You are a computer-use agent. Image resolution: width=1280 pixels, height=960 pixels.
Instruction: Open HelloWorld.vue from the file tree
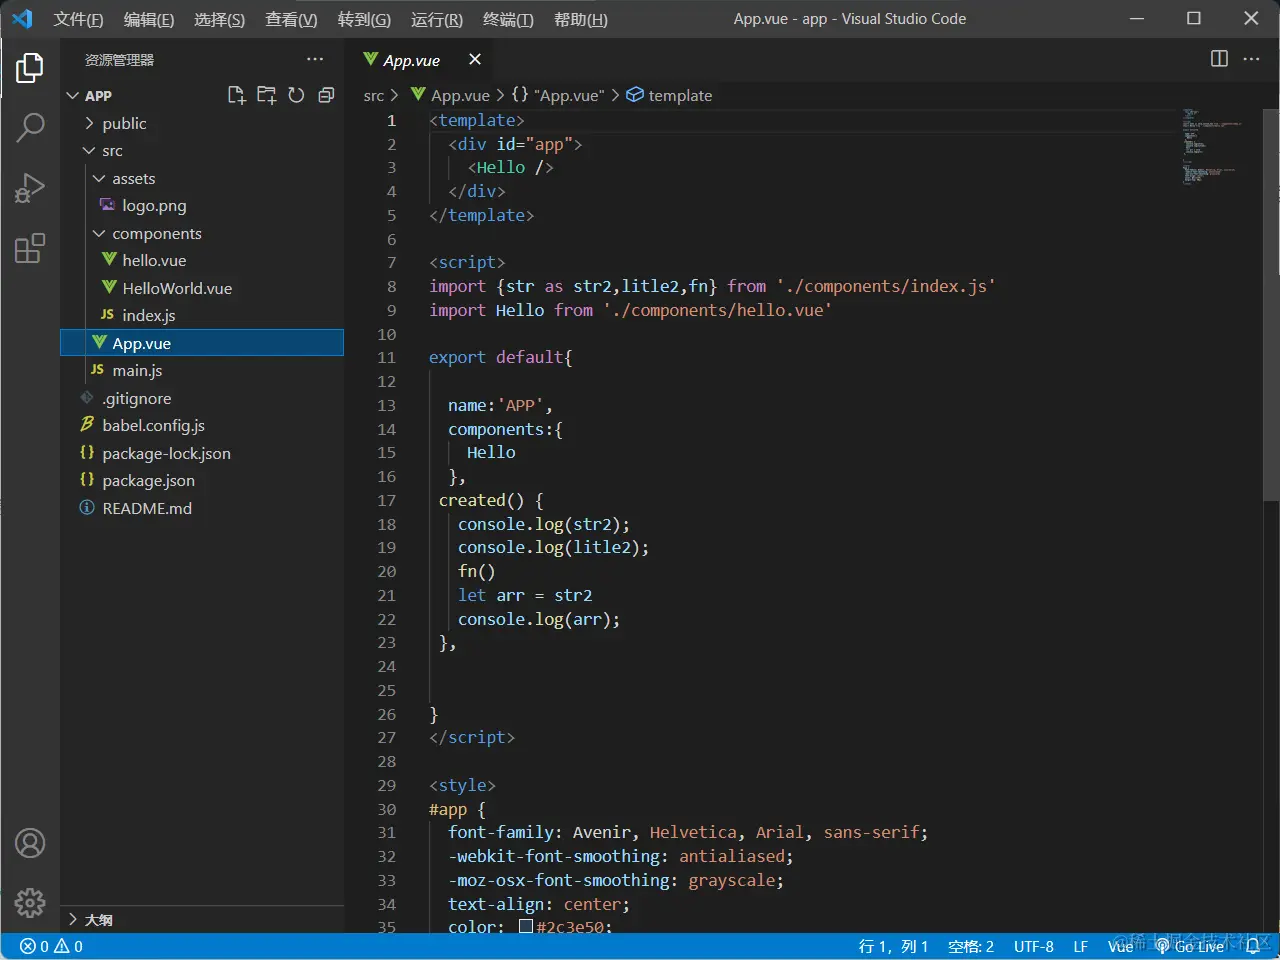tap(177, 288)
